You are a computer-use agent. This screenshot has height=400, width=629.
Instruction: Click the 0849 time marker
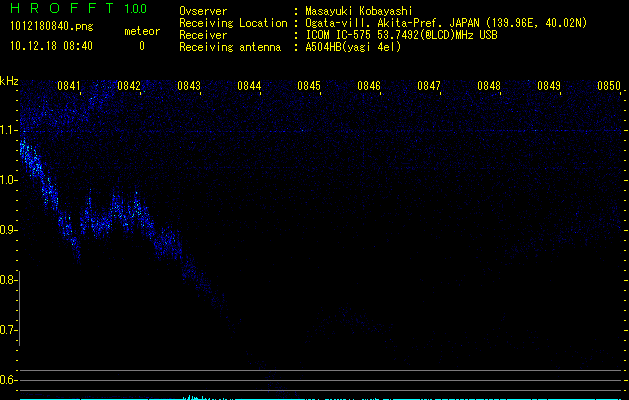pyautogui.click(x=549, y=86)
